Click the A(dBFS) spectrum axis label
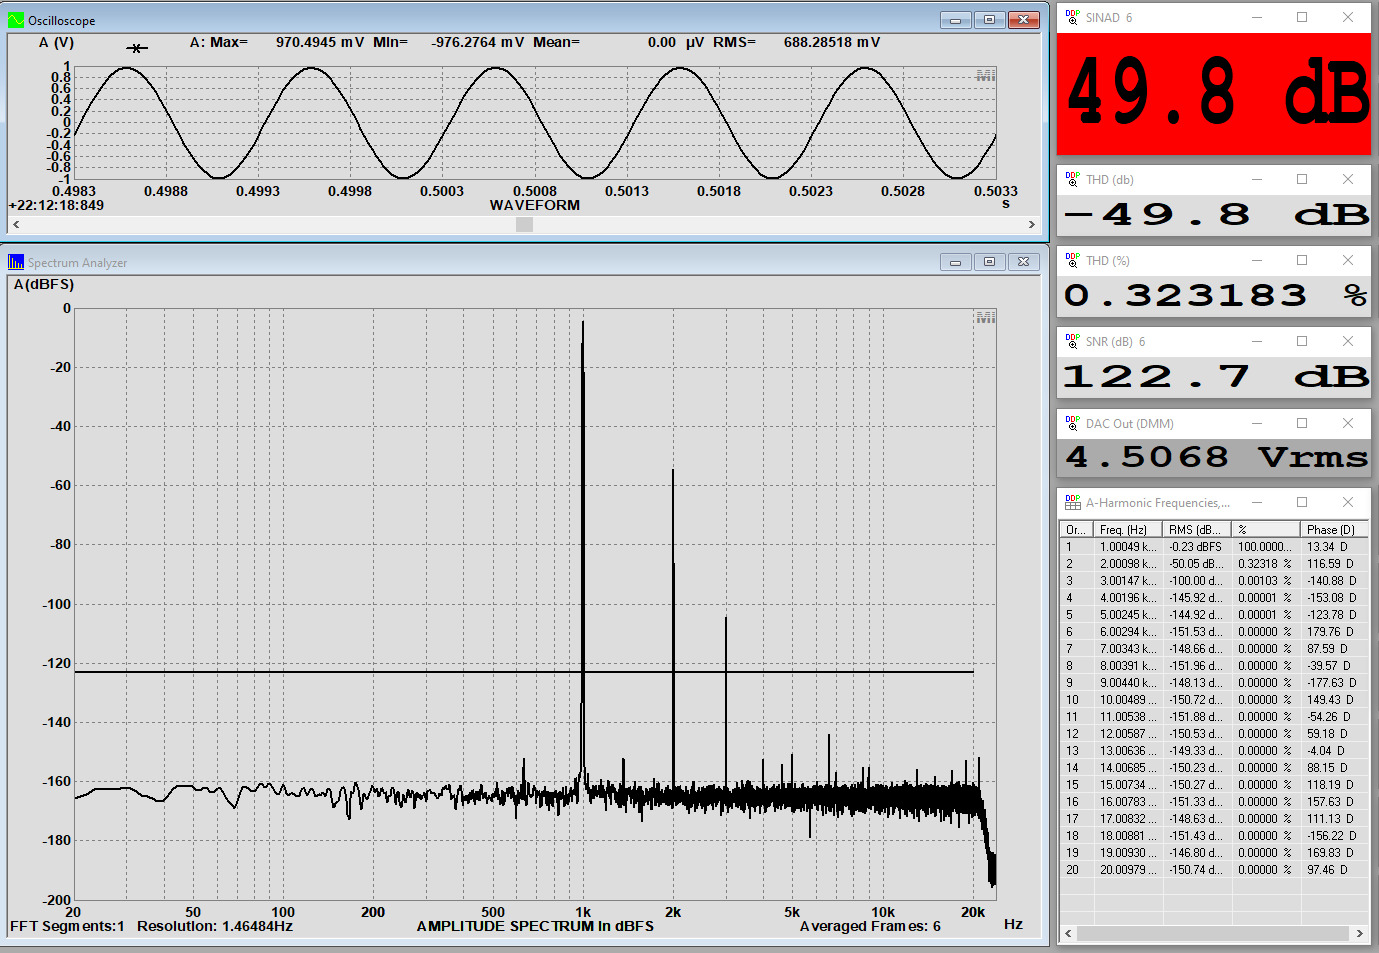1379x953 pixels. pyautogui.click(x=44, y=284)
